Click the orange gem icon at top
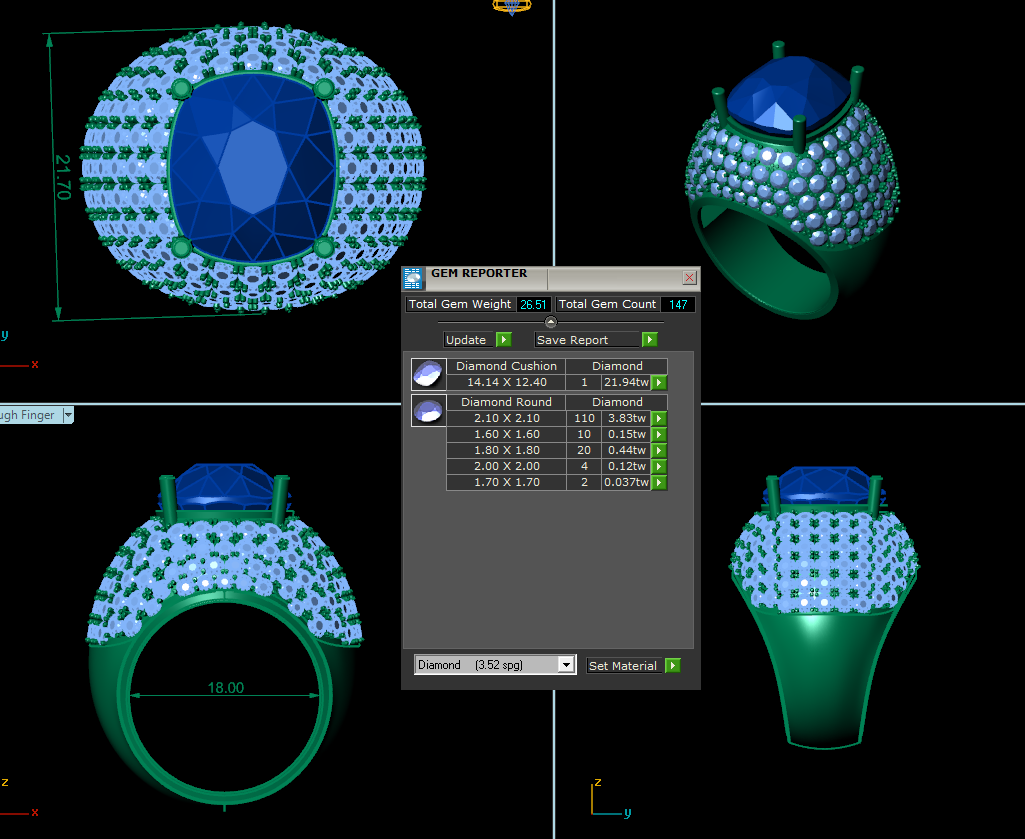The height and width of the screenshot is (839, 1025). 512,7
